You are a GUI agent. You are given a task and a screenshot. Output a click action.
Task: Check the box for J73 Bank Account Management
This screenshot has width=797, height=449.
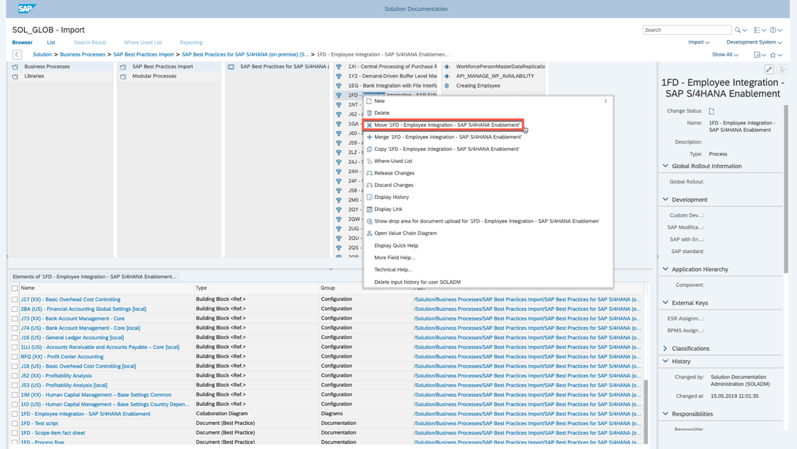click(x=15, y=319)
